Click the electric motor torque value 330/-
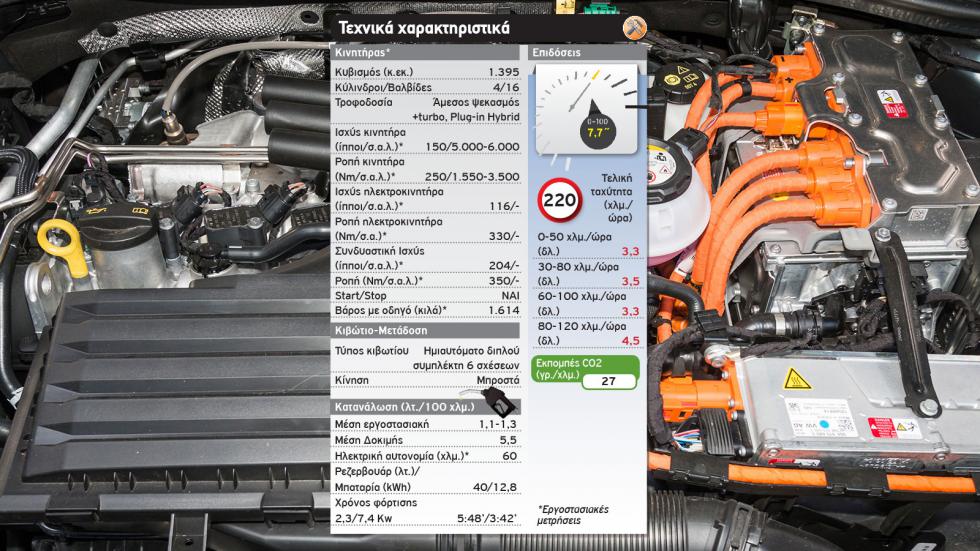The height and width of the screenshot is (551, 980). point(504,236)
